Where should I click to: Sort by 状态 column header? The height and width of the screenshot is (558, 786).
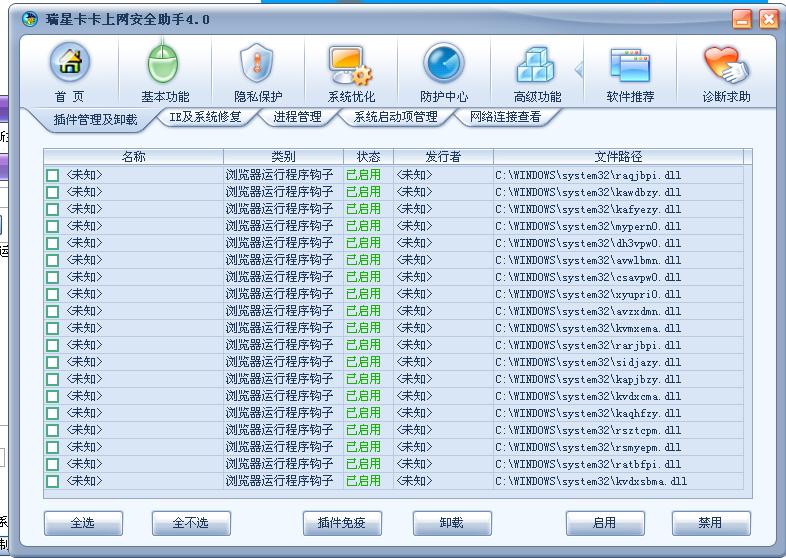pyautogui.click(x=368, y=157)
